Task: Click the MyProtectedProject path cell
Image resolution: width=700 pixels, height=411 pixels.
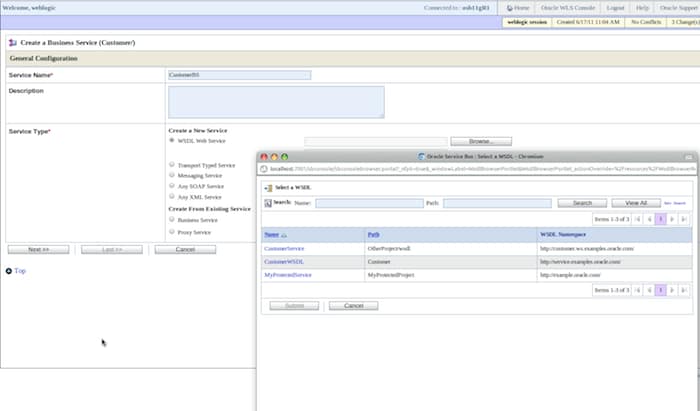Action: pos(391,275)
